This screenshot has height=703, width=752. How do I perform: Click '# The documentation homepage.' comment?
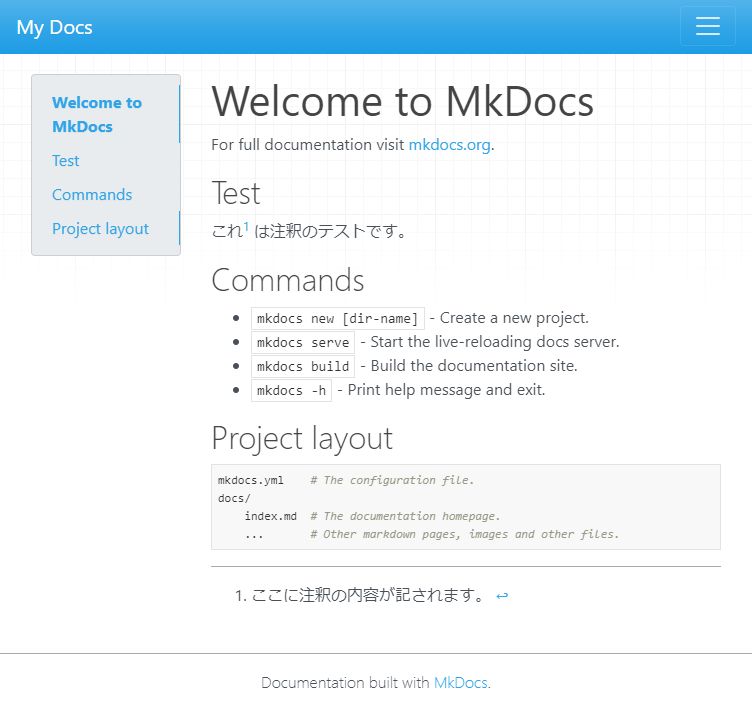tap(405, 516)
